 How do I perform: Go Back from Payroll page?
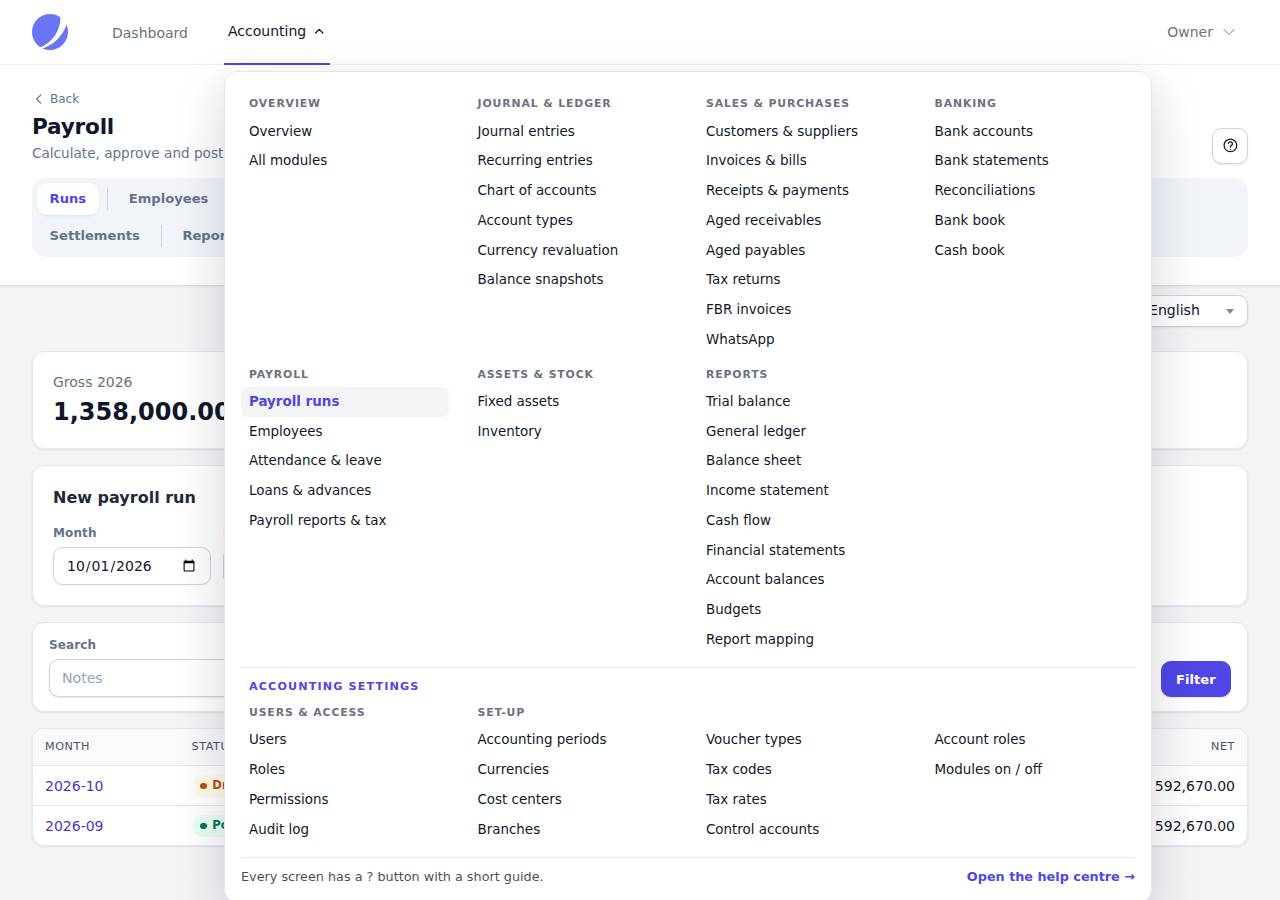pos(57,99)
